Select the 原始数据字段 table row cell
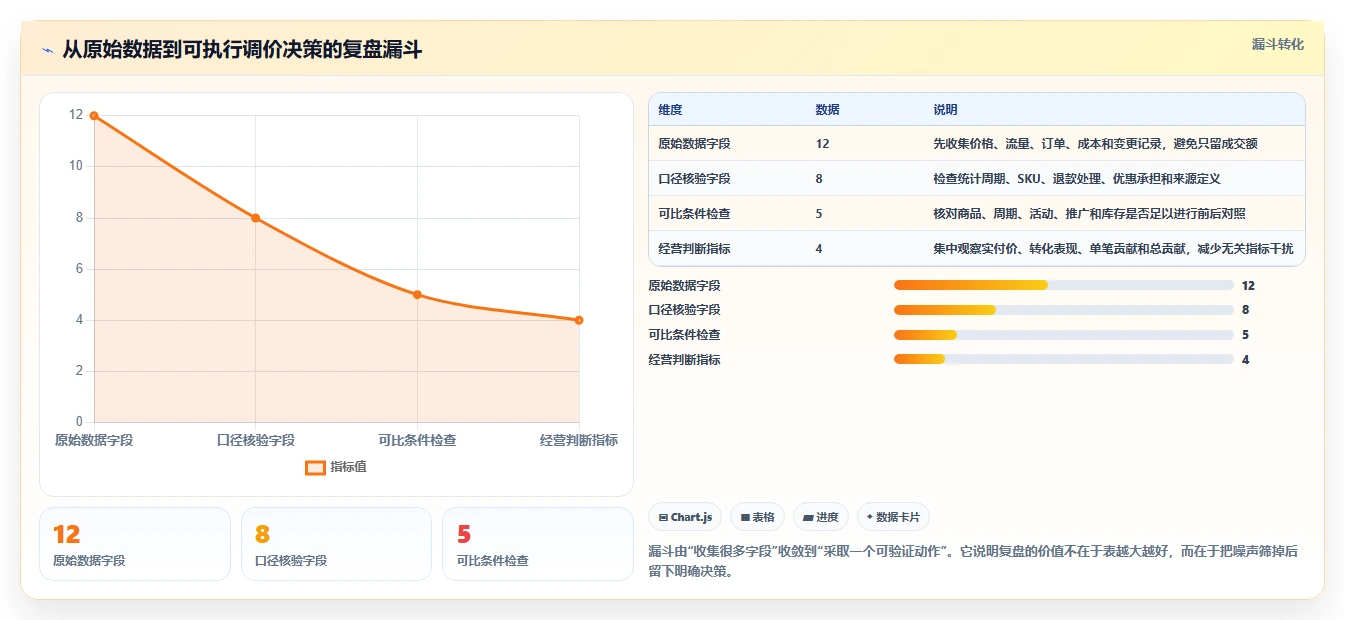This screenshot has height=620, width=1345. click(694, 144)
